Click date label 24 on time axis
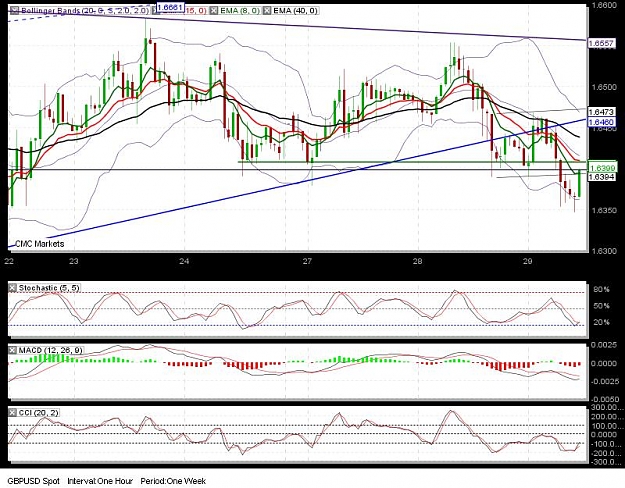This screenshot has height=488, width=625. click(184, 262)
